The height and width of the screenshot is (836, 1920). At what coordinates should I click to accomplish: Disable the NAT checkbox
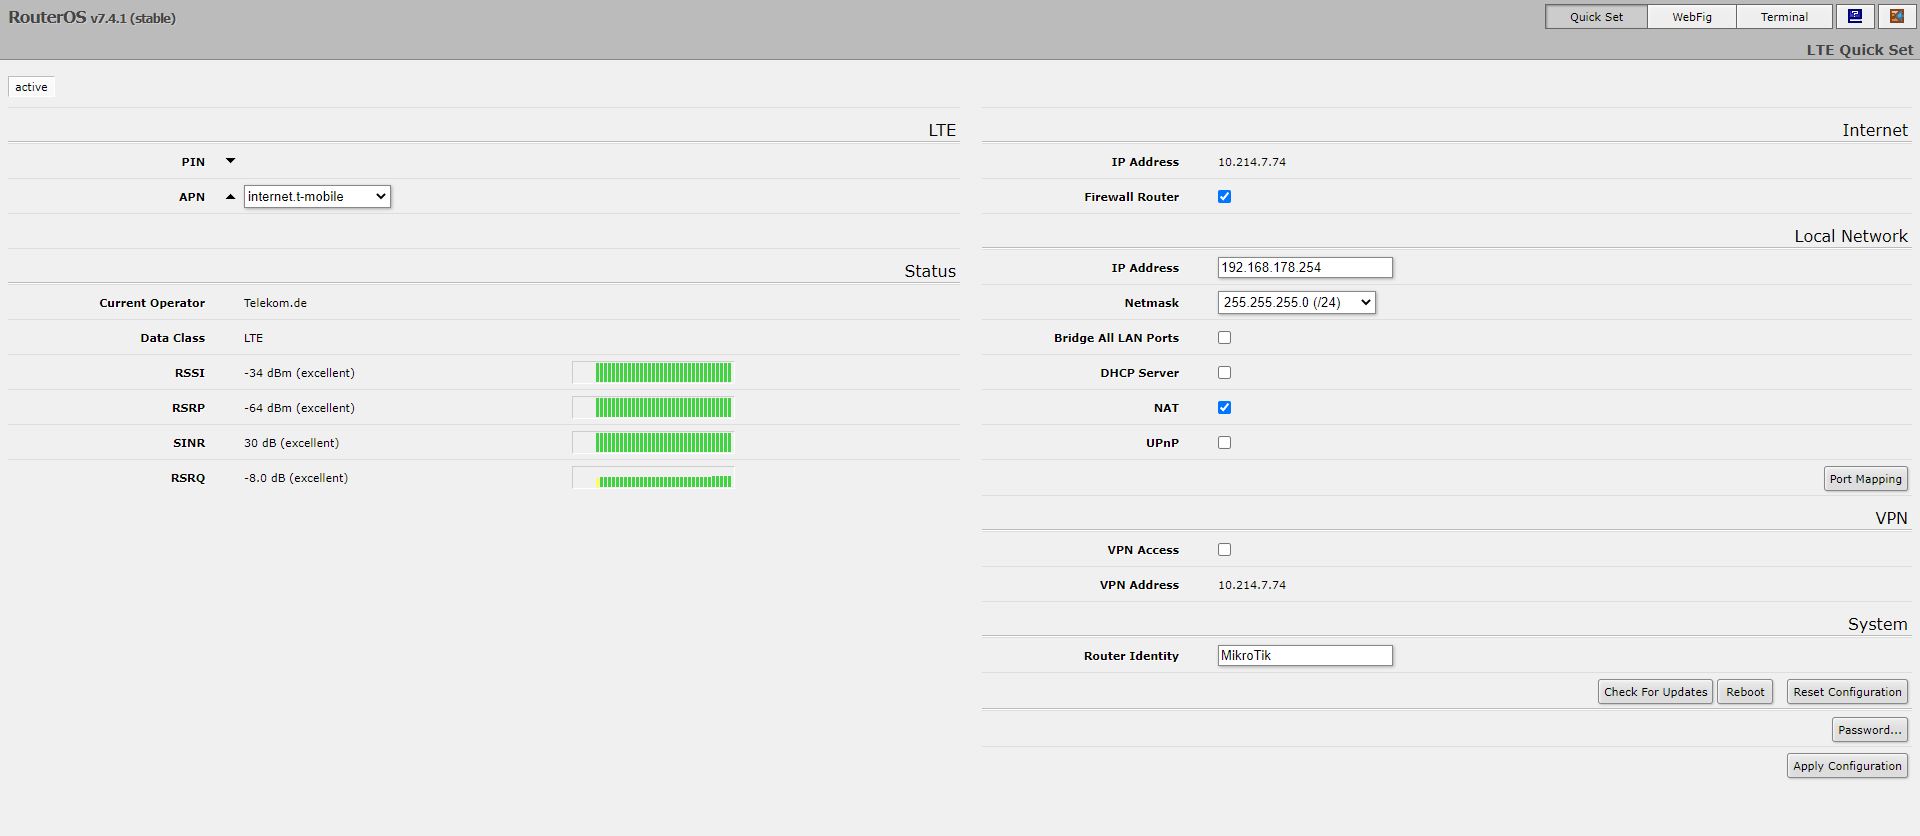1224,408
